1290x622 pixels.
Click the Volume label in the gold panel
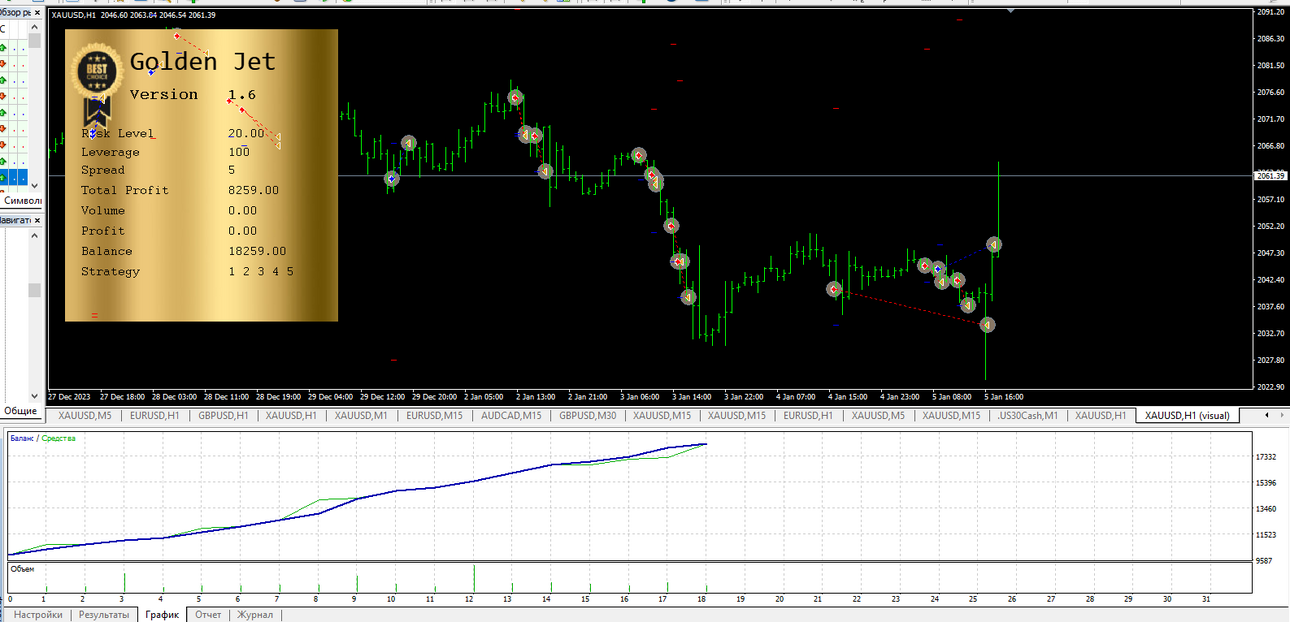(103, 210)
